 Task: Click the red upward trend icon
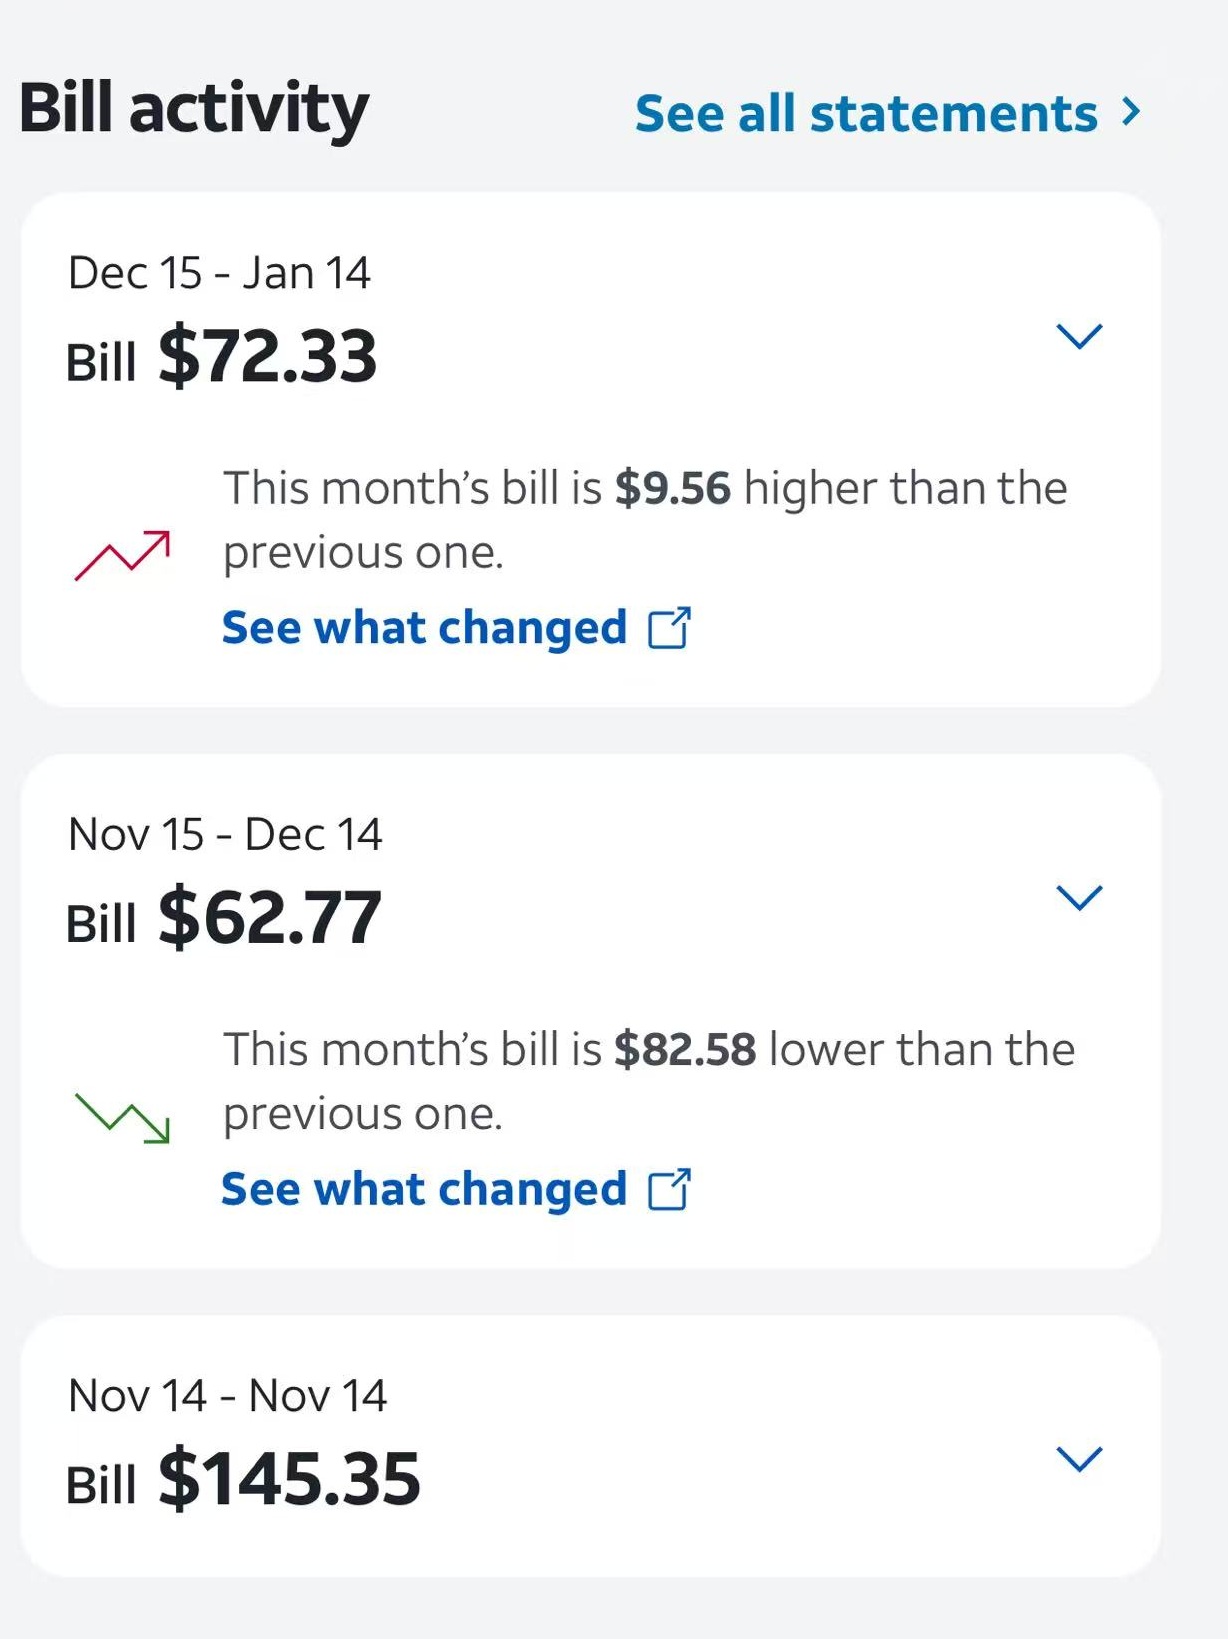(122, 555)
